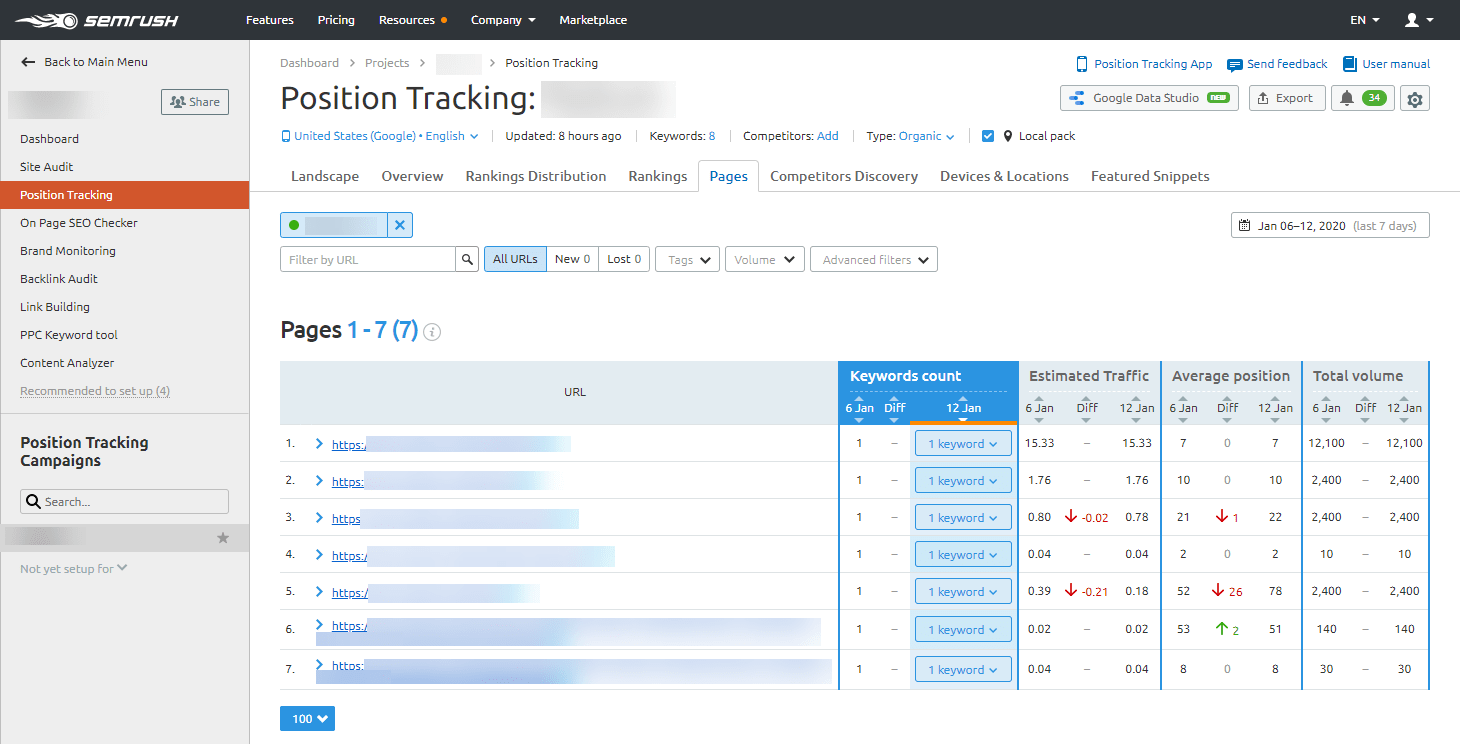This screenshot has height=744, width=1460.
Task: Click the Export button
Action: click(x=1287, y=98)
